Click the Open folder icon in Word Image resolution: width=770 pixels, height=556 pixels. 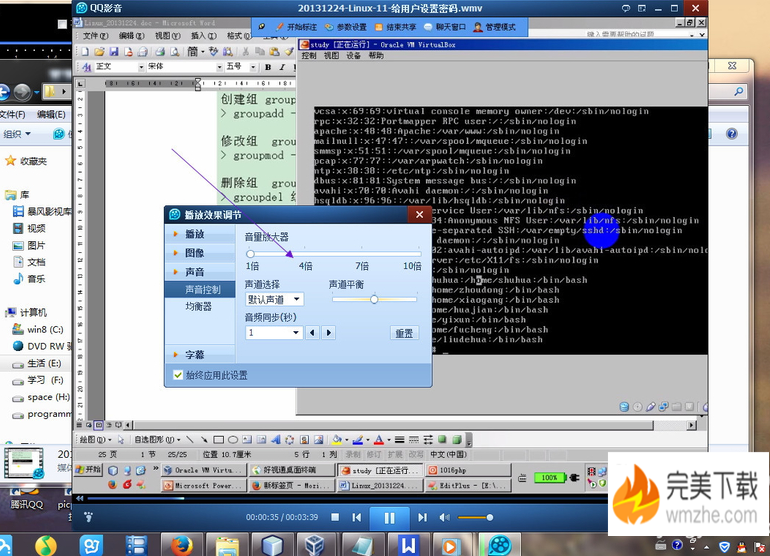[x=100, y=51]
